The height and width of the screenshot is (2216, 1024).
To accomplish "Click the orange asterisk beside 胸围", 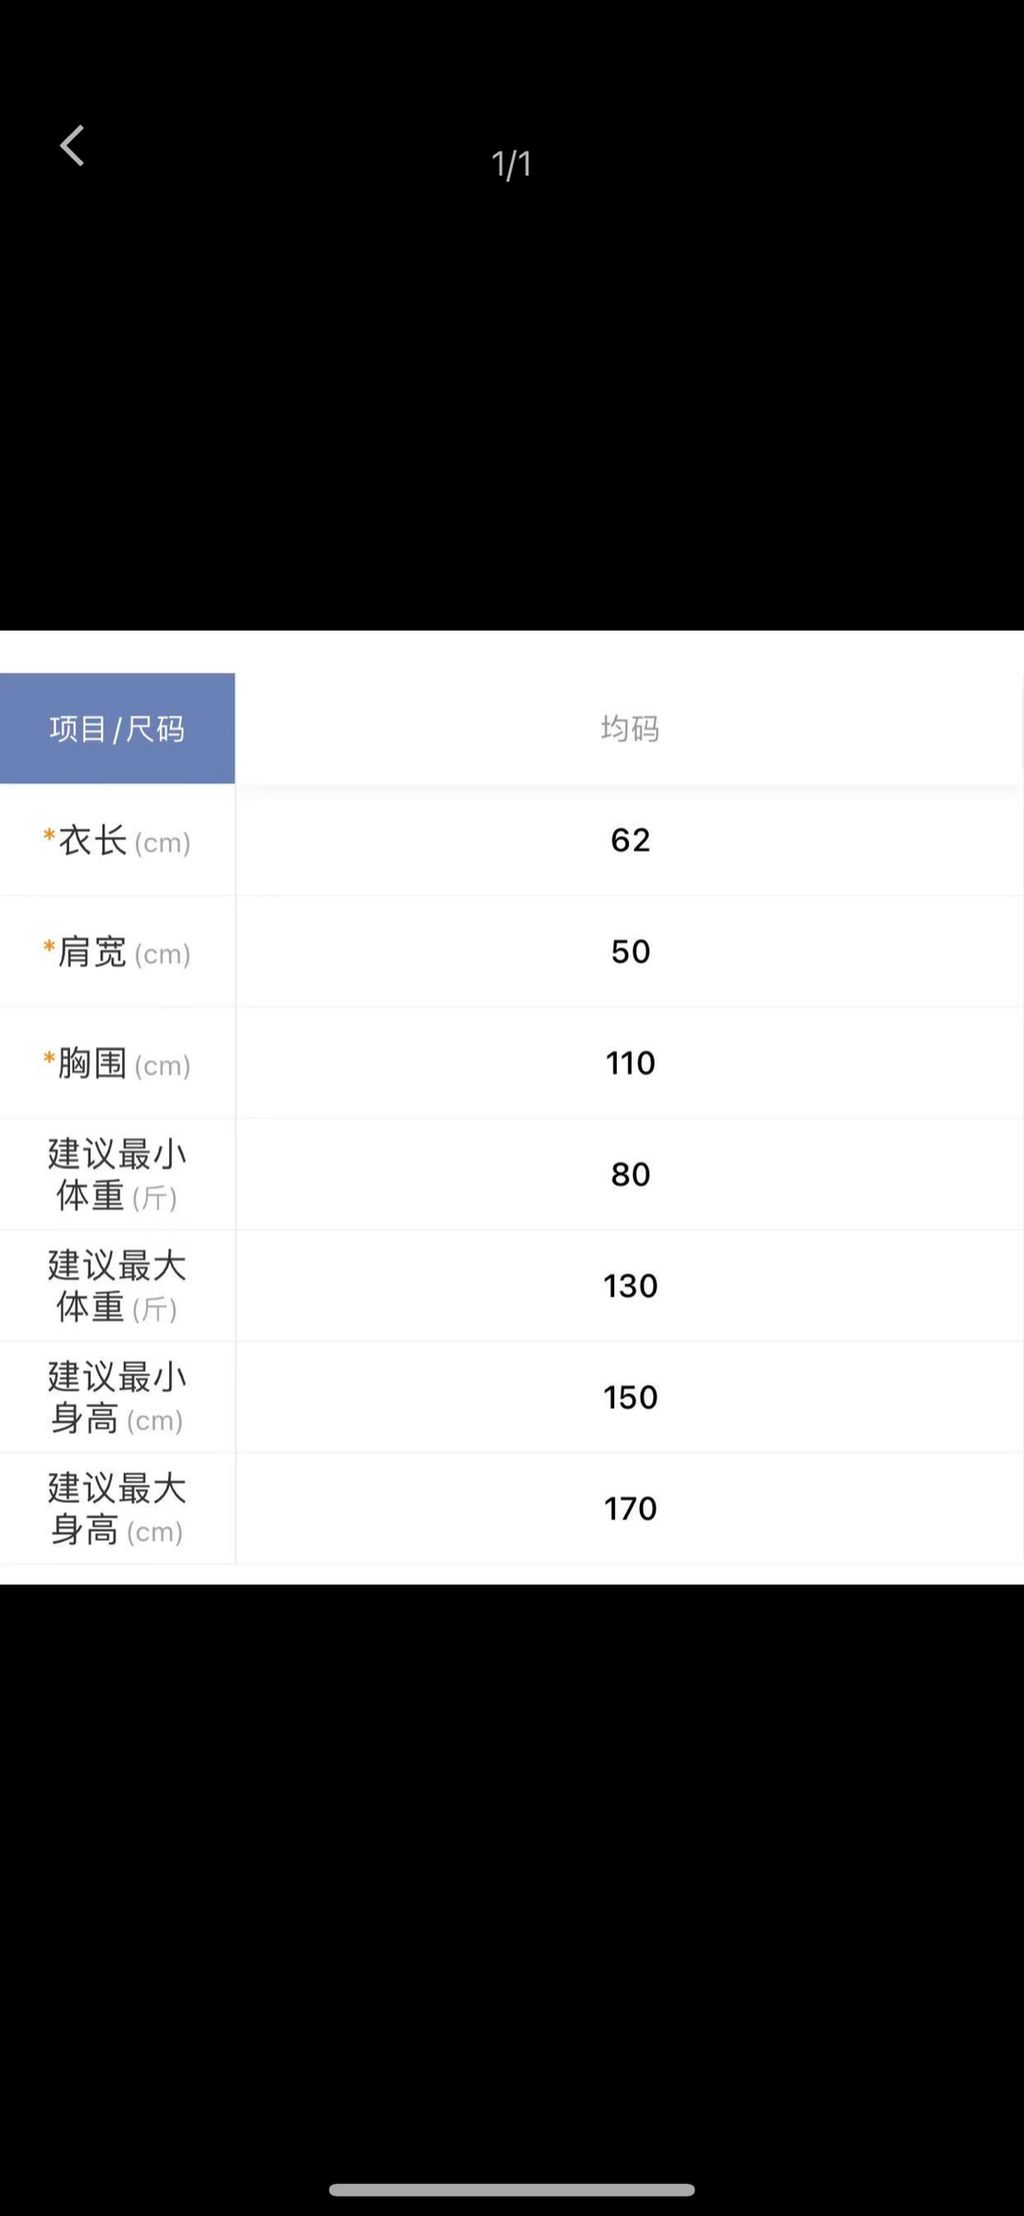I will pyautogui.click(x=49, y=1059).
